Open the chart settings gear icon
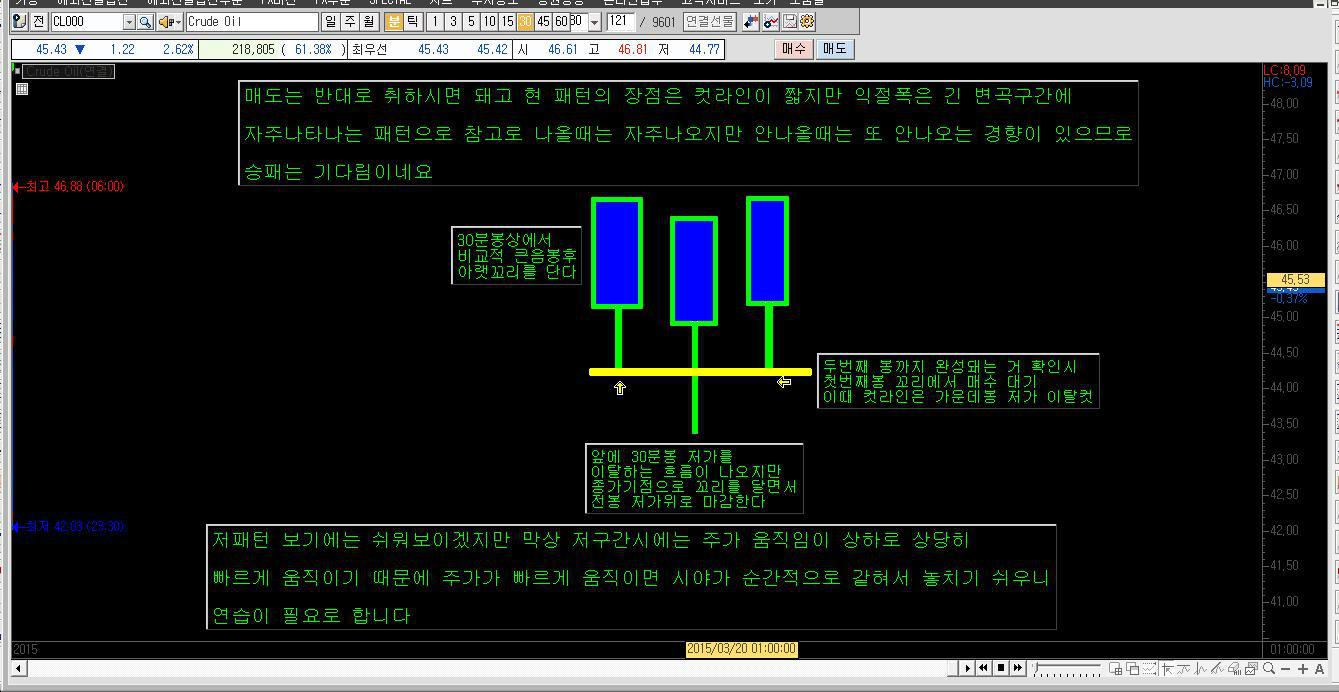The height and width of the screenshot is (692, 1339). [x=807, y=21]
